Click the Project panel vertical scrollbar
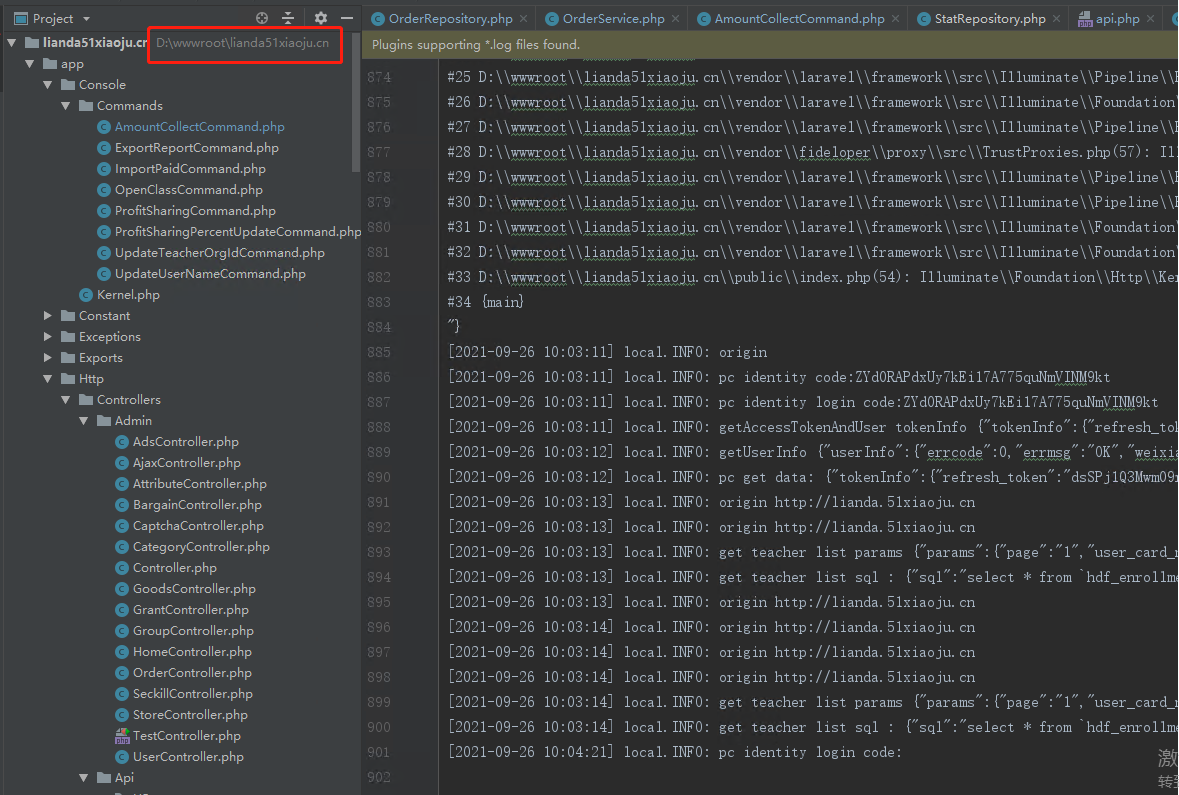 tap(356, 102)
